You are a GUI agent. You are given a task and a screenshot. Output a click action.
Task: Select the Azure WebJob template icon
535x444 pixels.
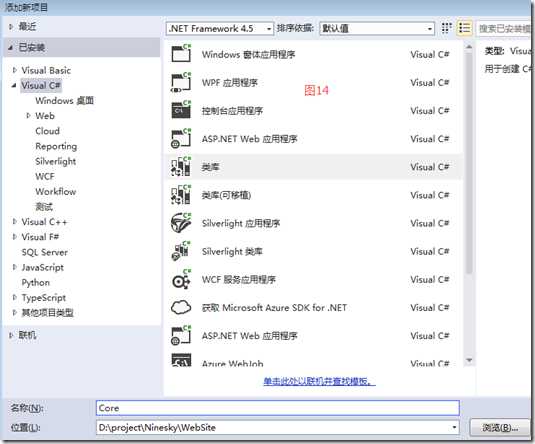181,360
